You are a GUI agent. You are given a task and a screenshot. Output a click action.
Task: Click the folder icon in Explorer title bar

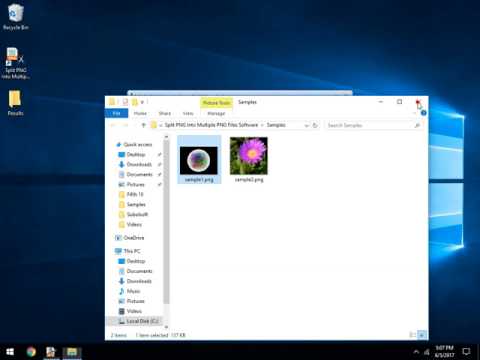pyautogui.click(x=112, y=102)
